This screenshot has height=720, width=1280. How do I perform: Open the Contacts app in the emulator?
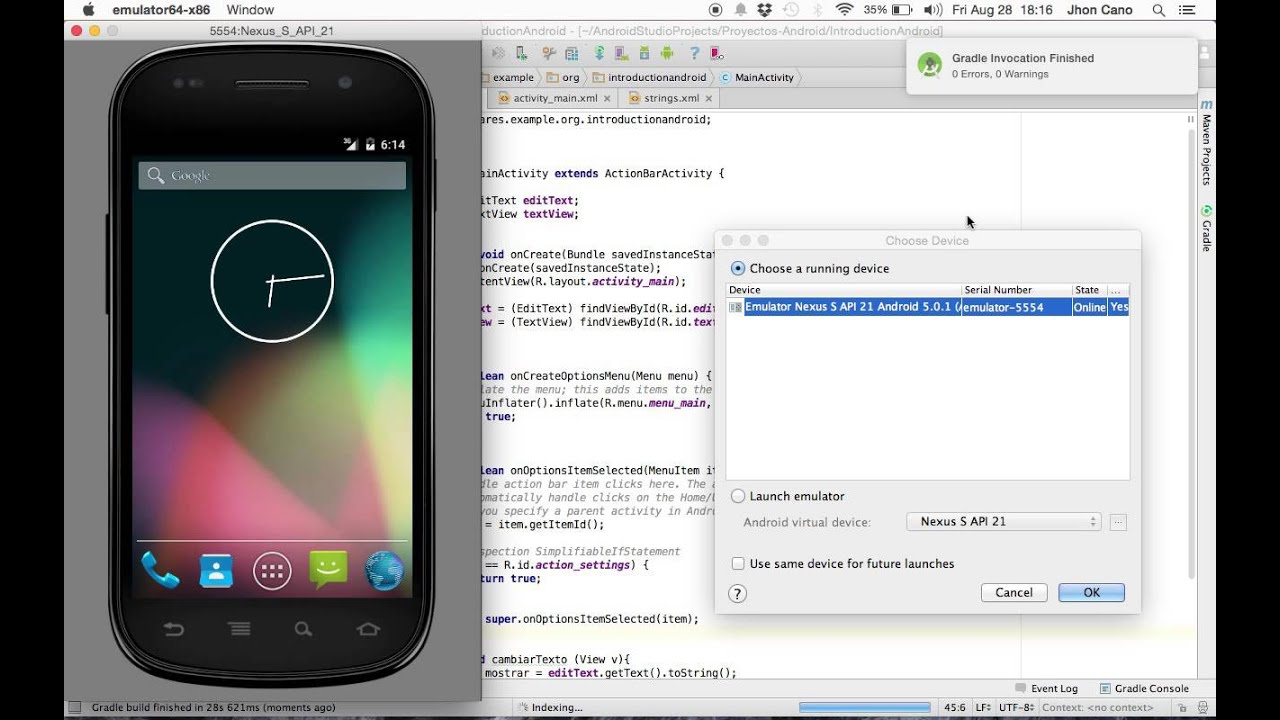pos(216,571)
